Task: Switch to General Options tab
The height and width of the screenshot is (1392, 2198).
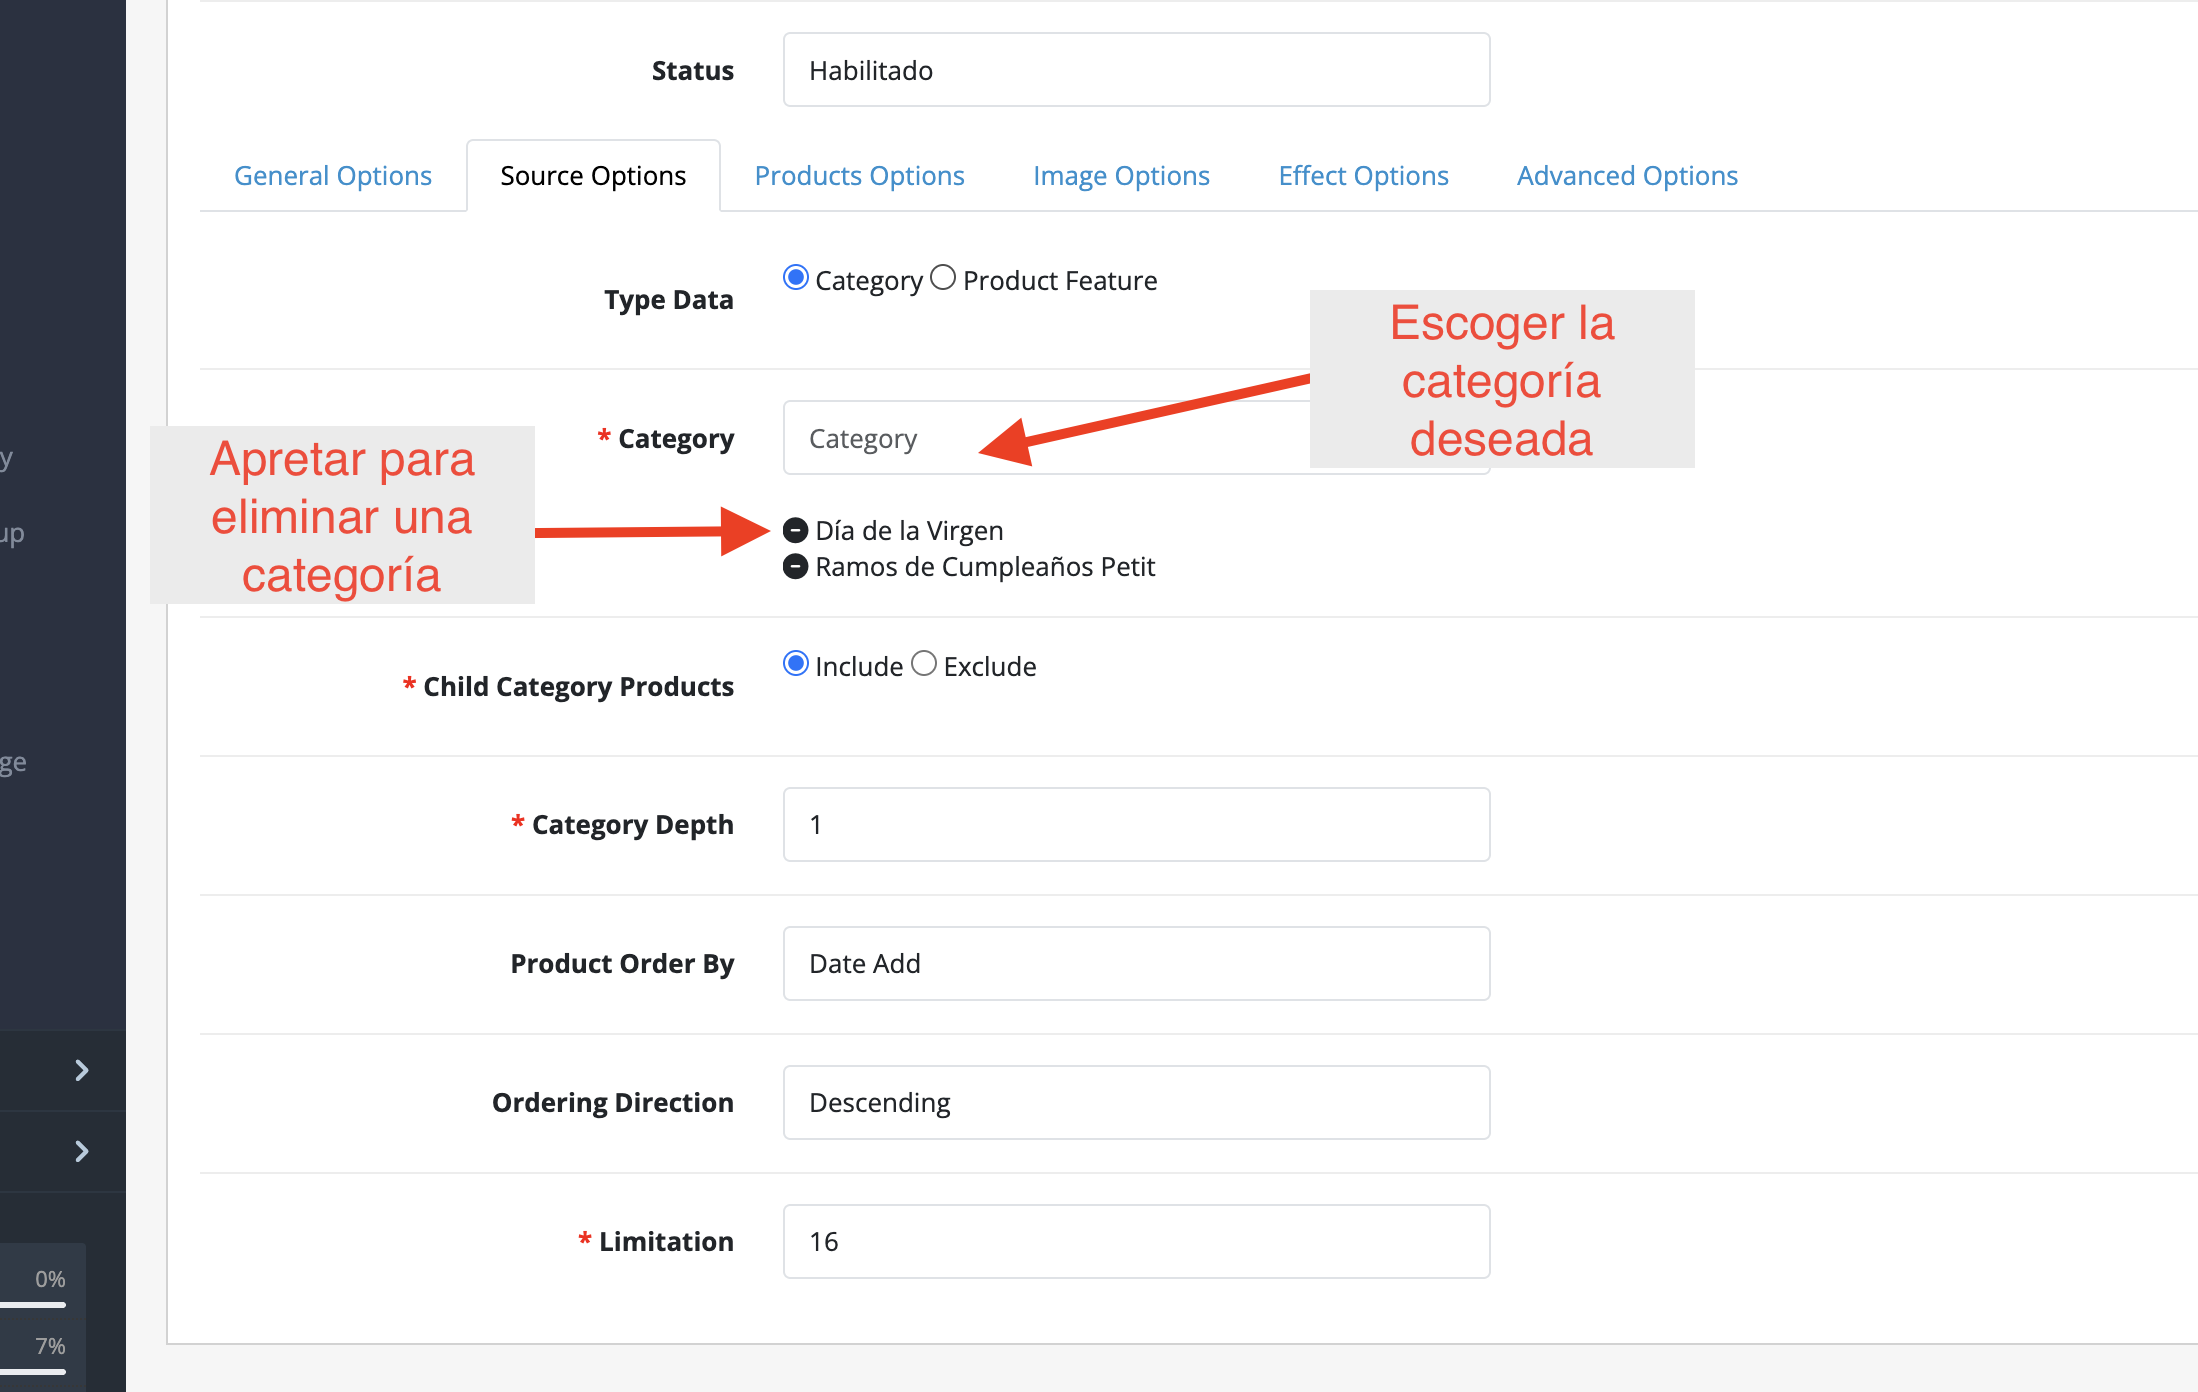Action: [332, 176]
